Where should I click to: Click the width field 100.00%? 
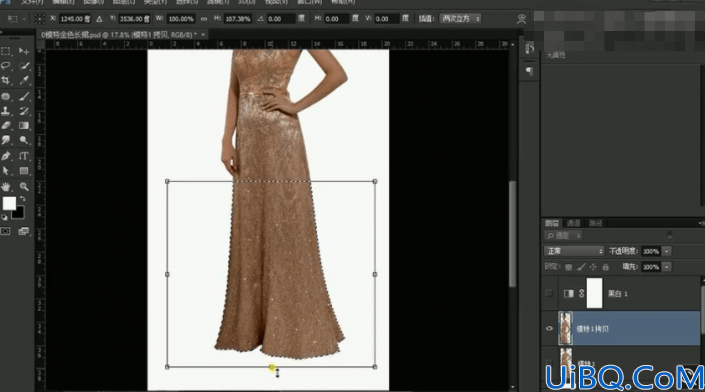[181, 19]
